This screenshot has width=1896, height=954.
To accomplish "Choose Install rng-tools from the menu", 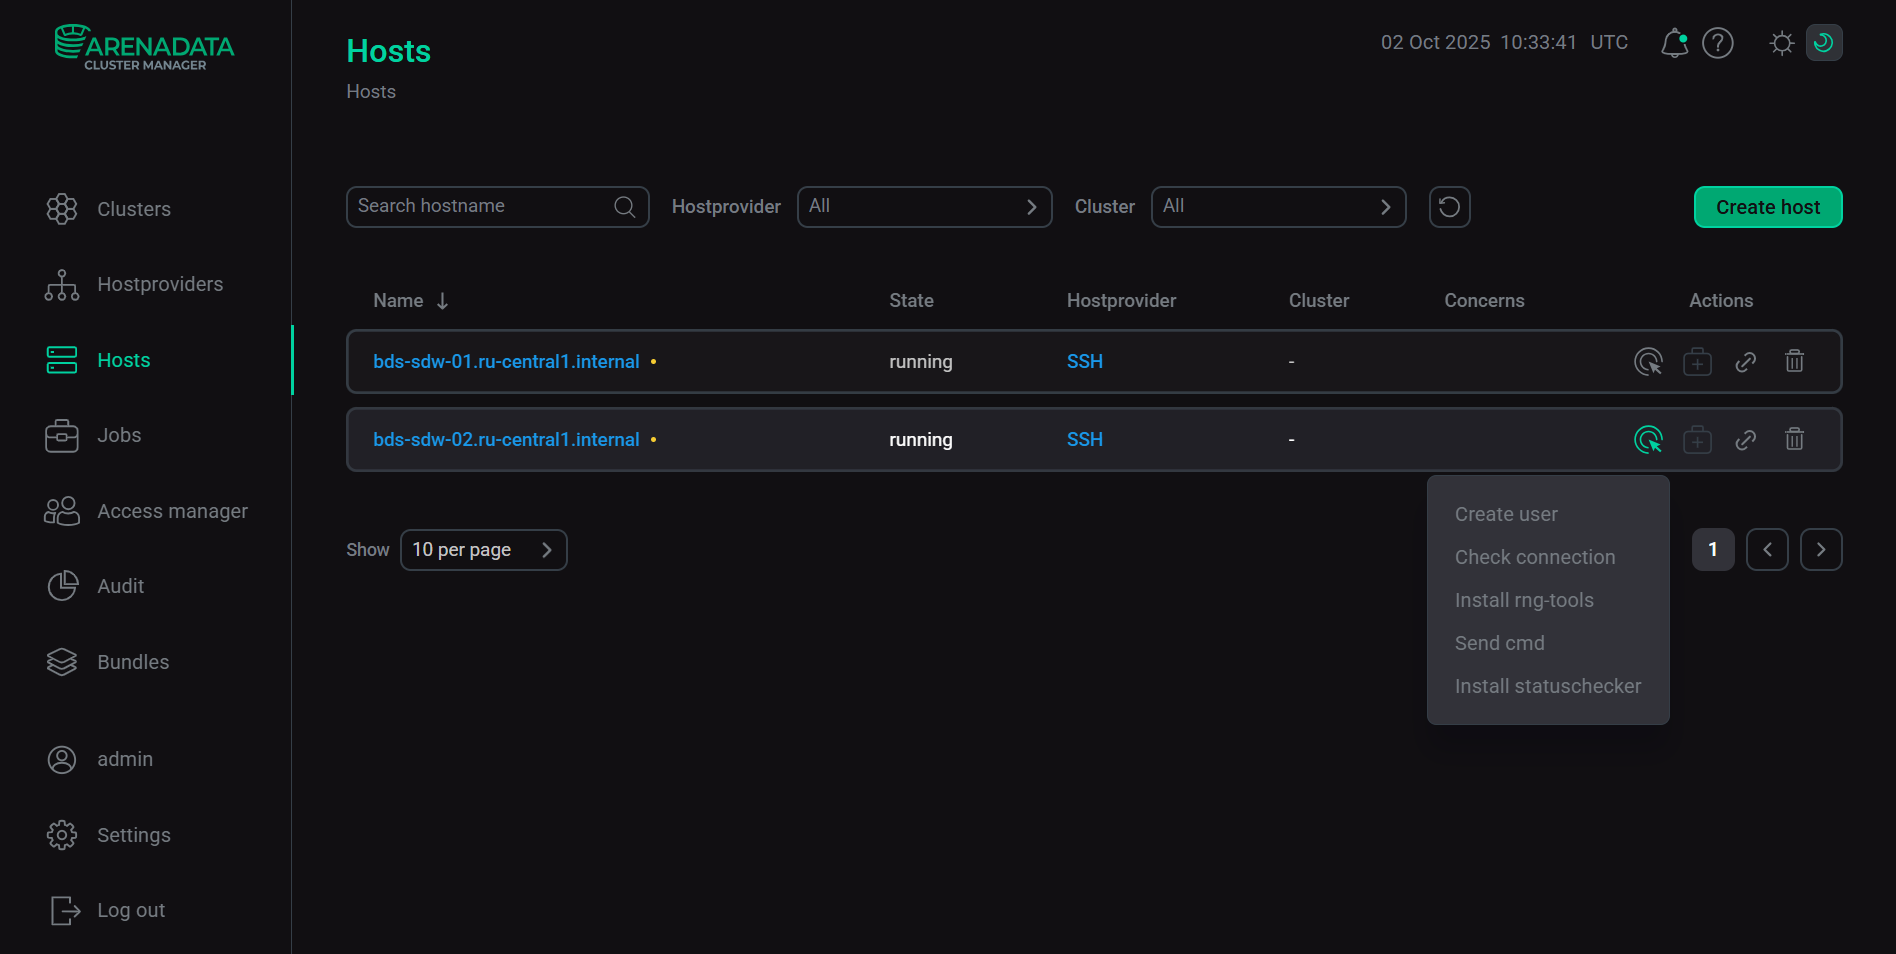I will tap(1524, 600).
